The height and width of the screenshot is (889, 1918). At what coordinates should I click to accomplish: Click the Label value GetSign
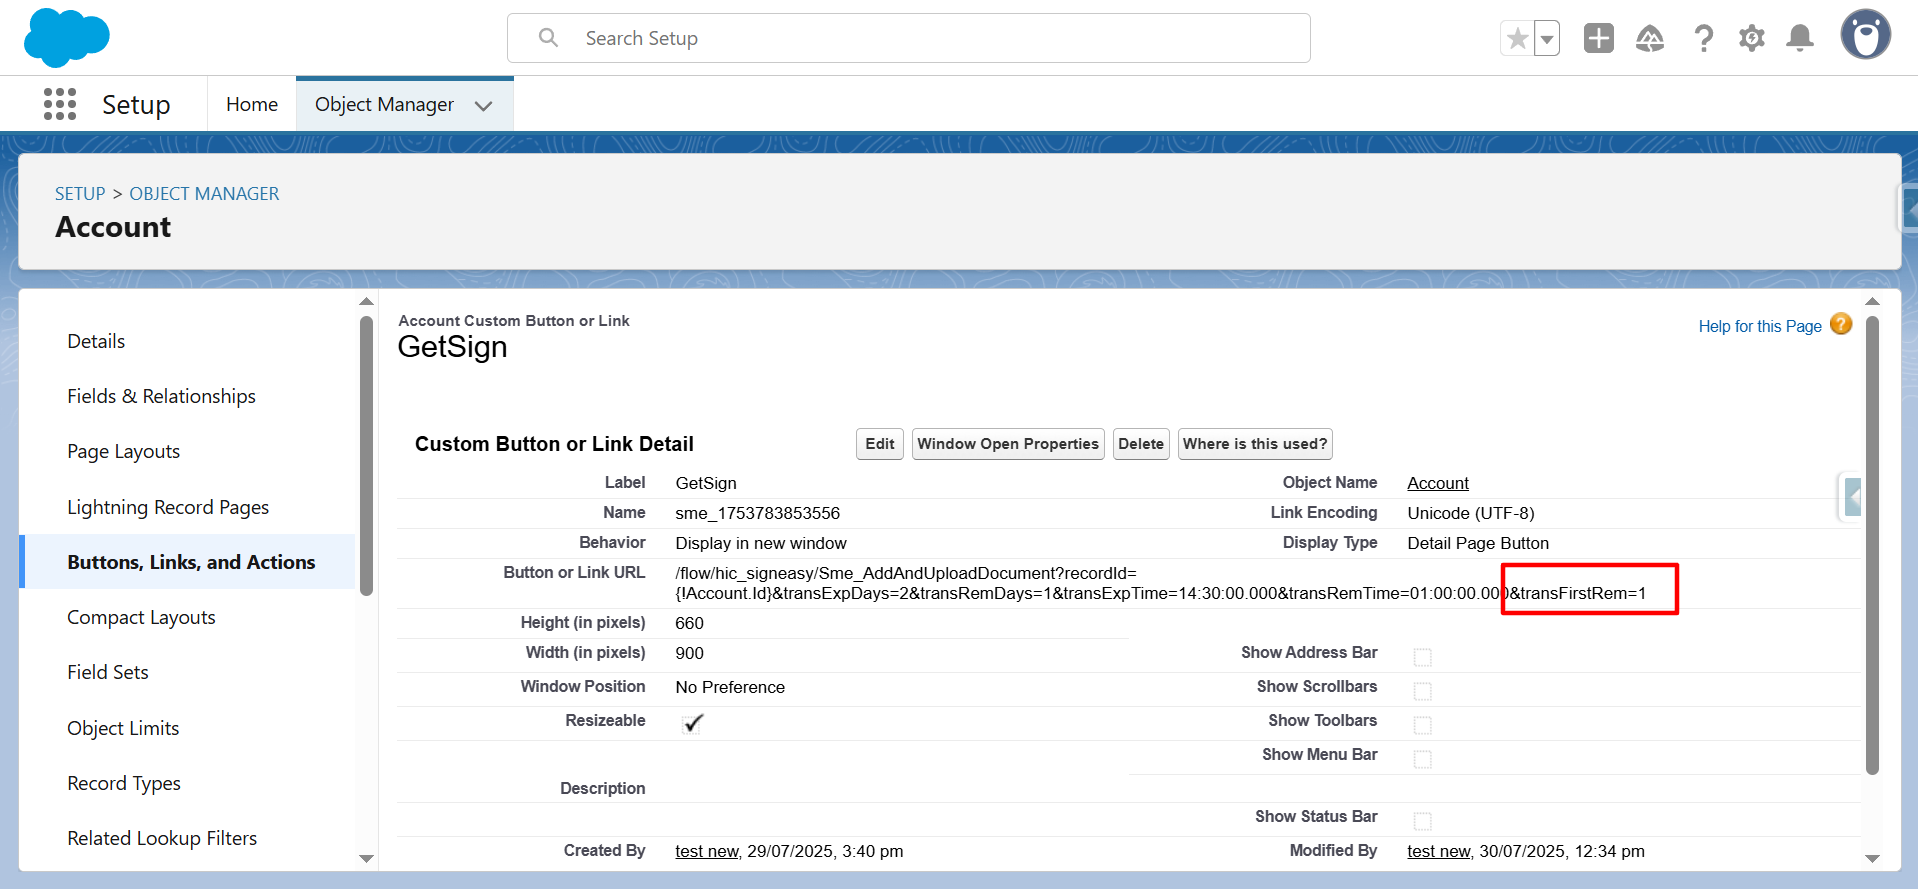(x=706, y=483)
